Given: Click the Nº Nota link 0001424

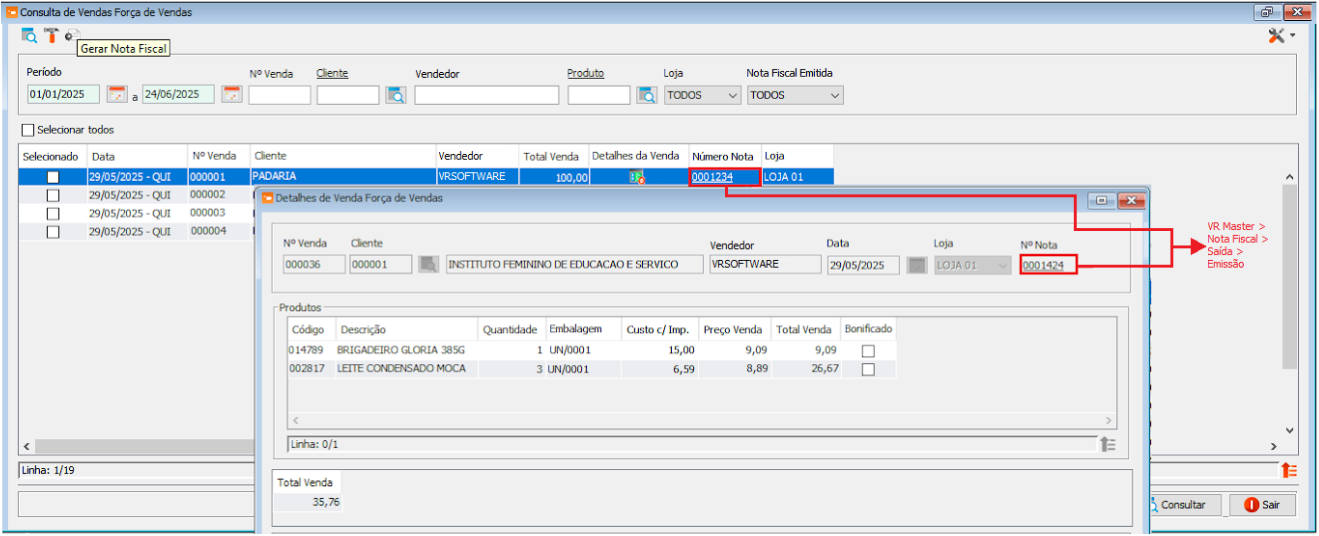Looking at the screenshot, I should click(1043, 266).
